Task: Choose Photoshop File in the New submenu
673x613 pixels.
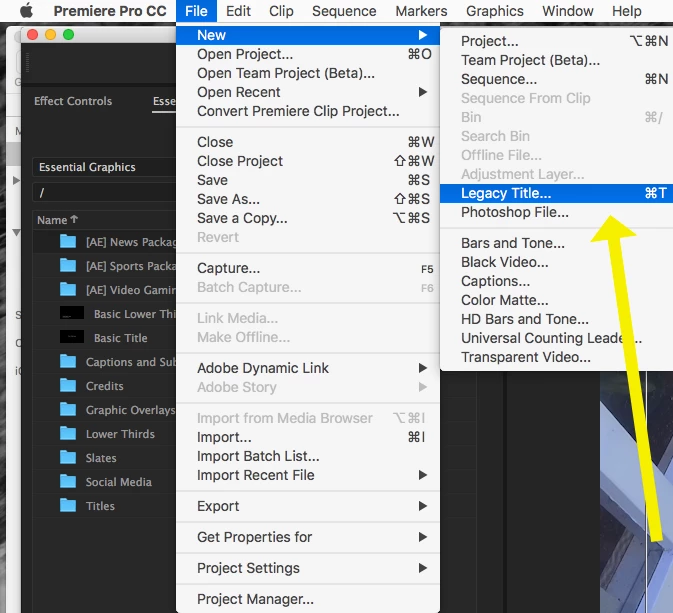Action: [556, 212]
